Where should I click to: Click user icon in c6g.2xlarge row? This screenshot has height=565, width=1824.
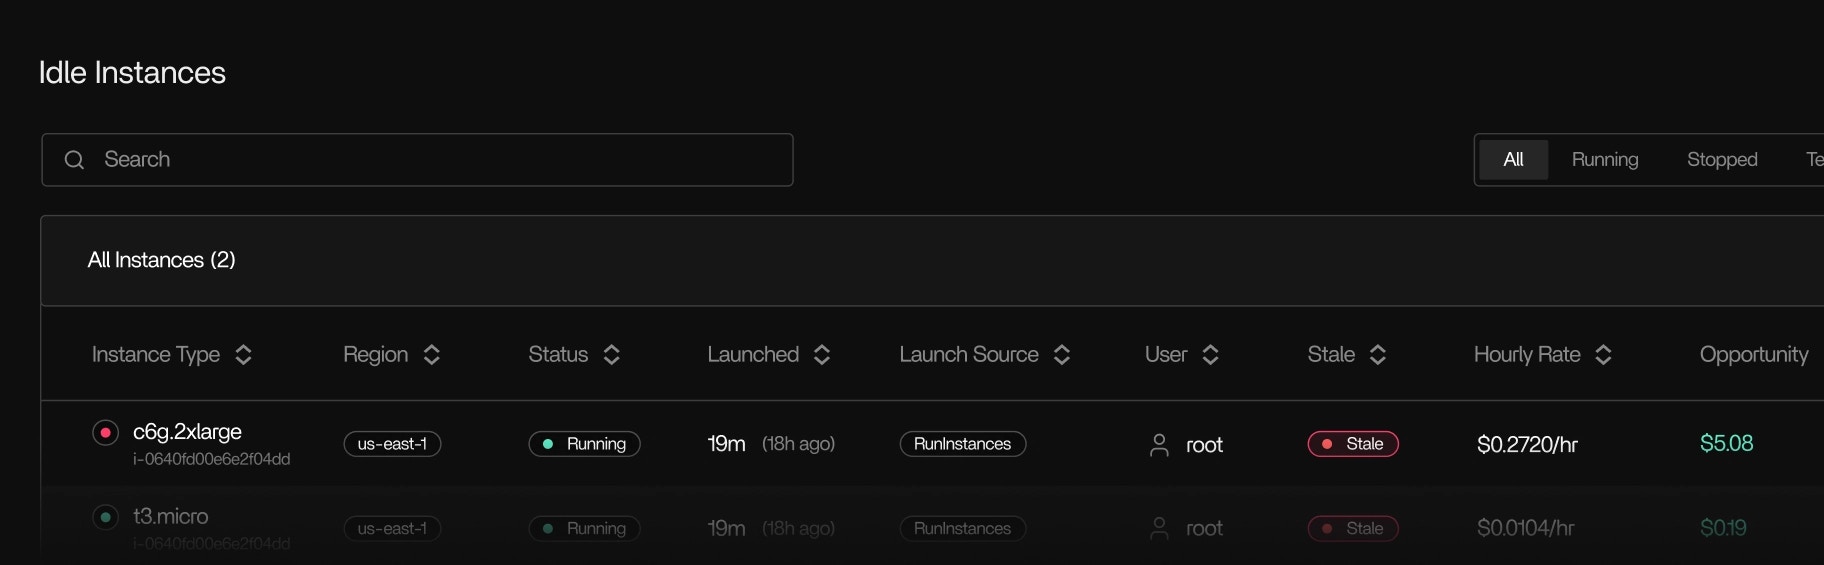coord(1159,445)
